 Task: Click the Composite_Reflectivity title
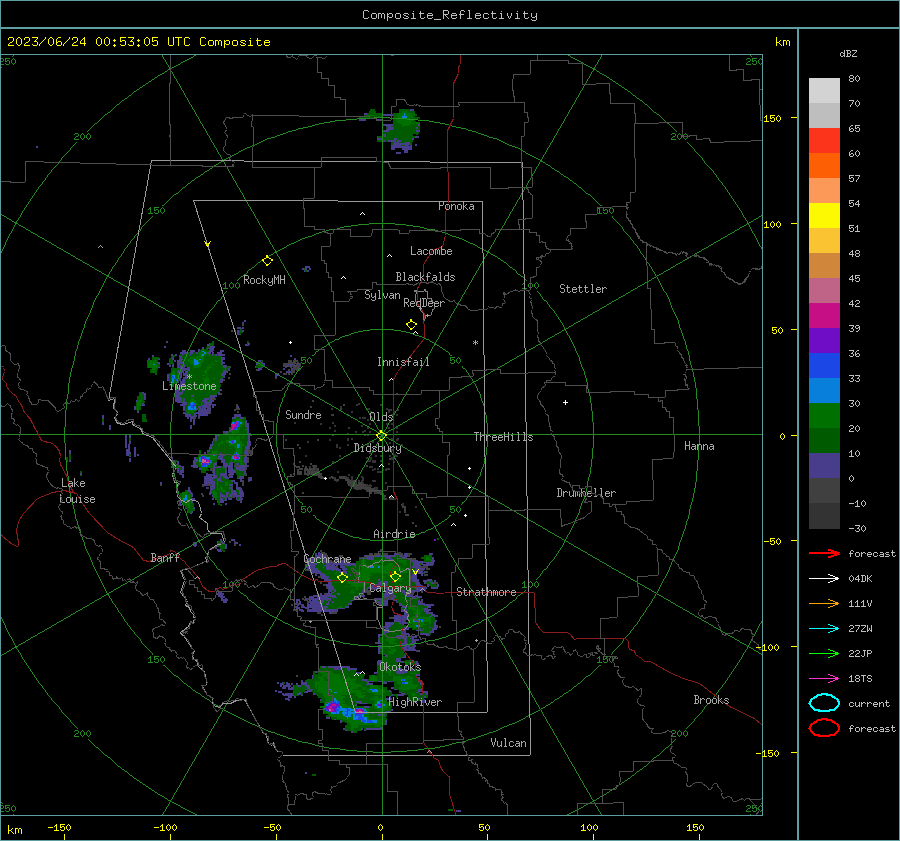(450, 15)
